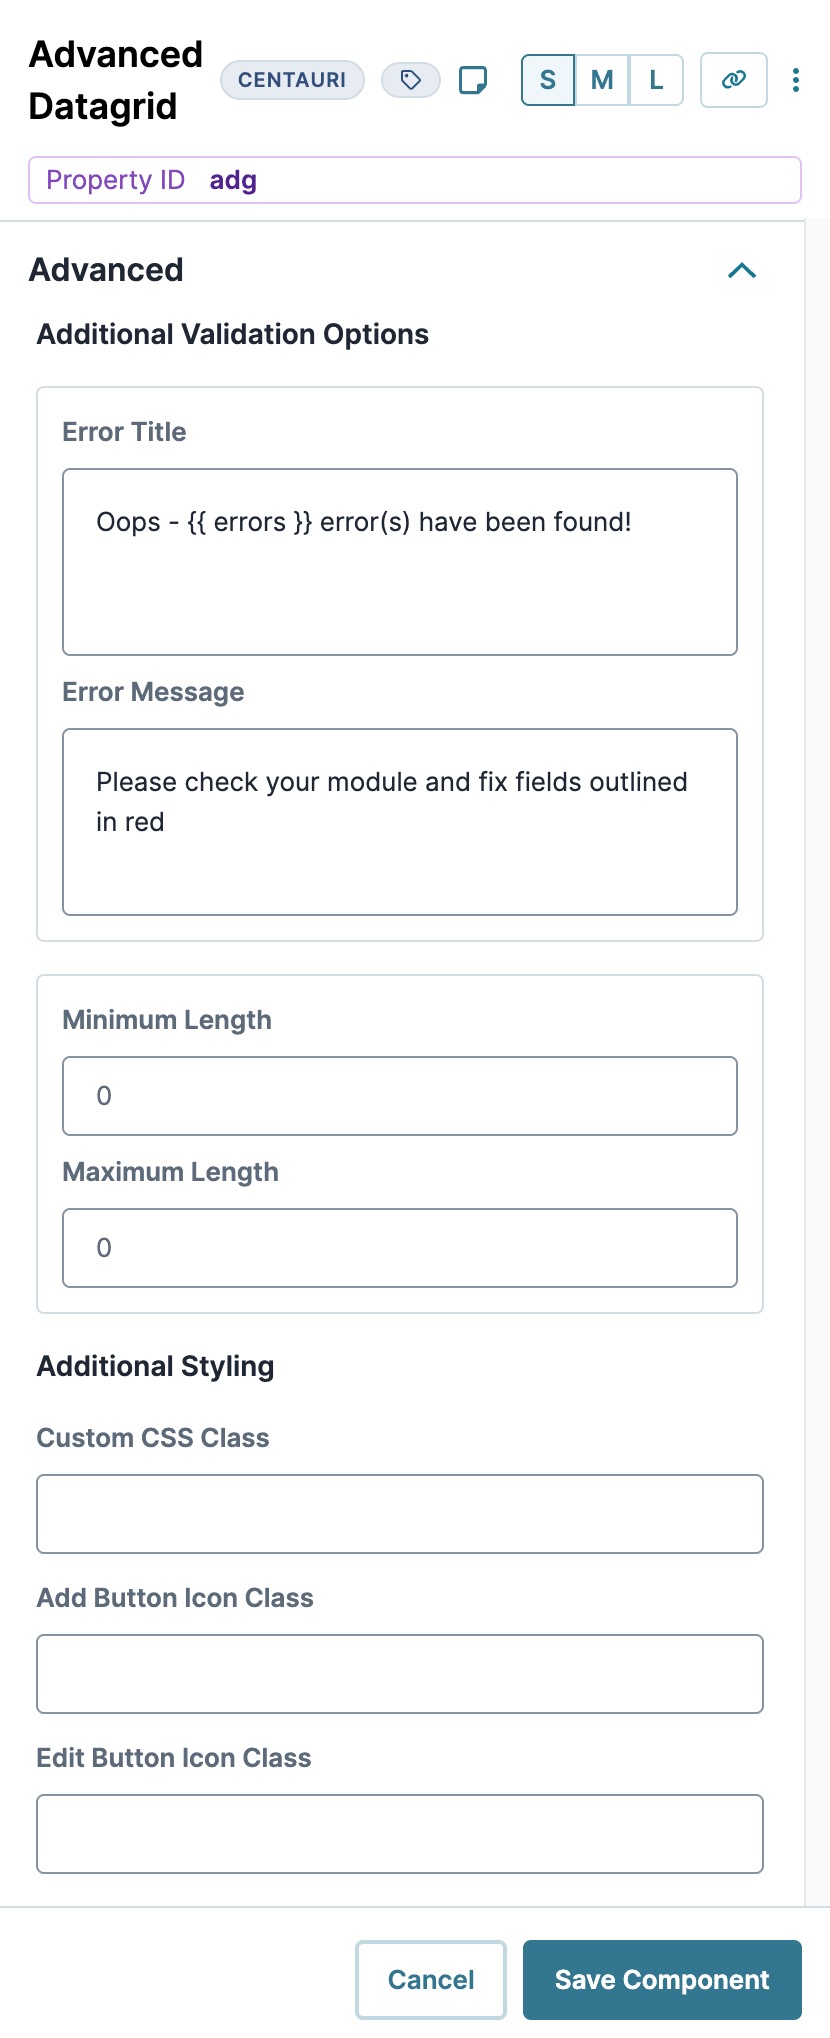Click the link chain icon button
The image size is (830, 2038).
coord(734,80)
